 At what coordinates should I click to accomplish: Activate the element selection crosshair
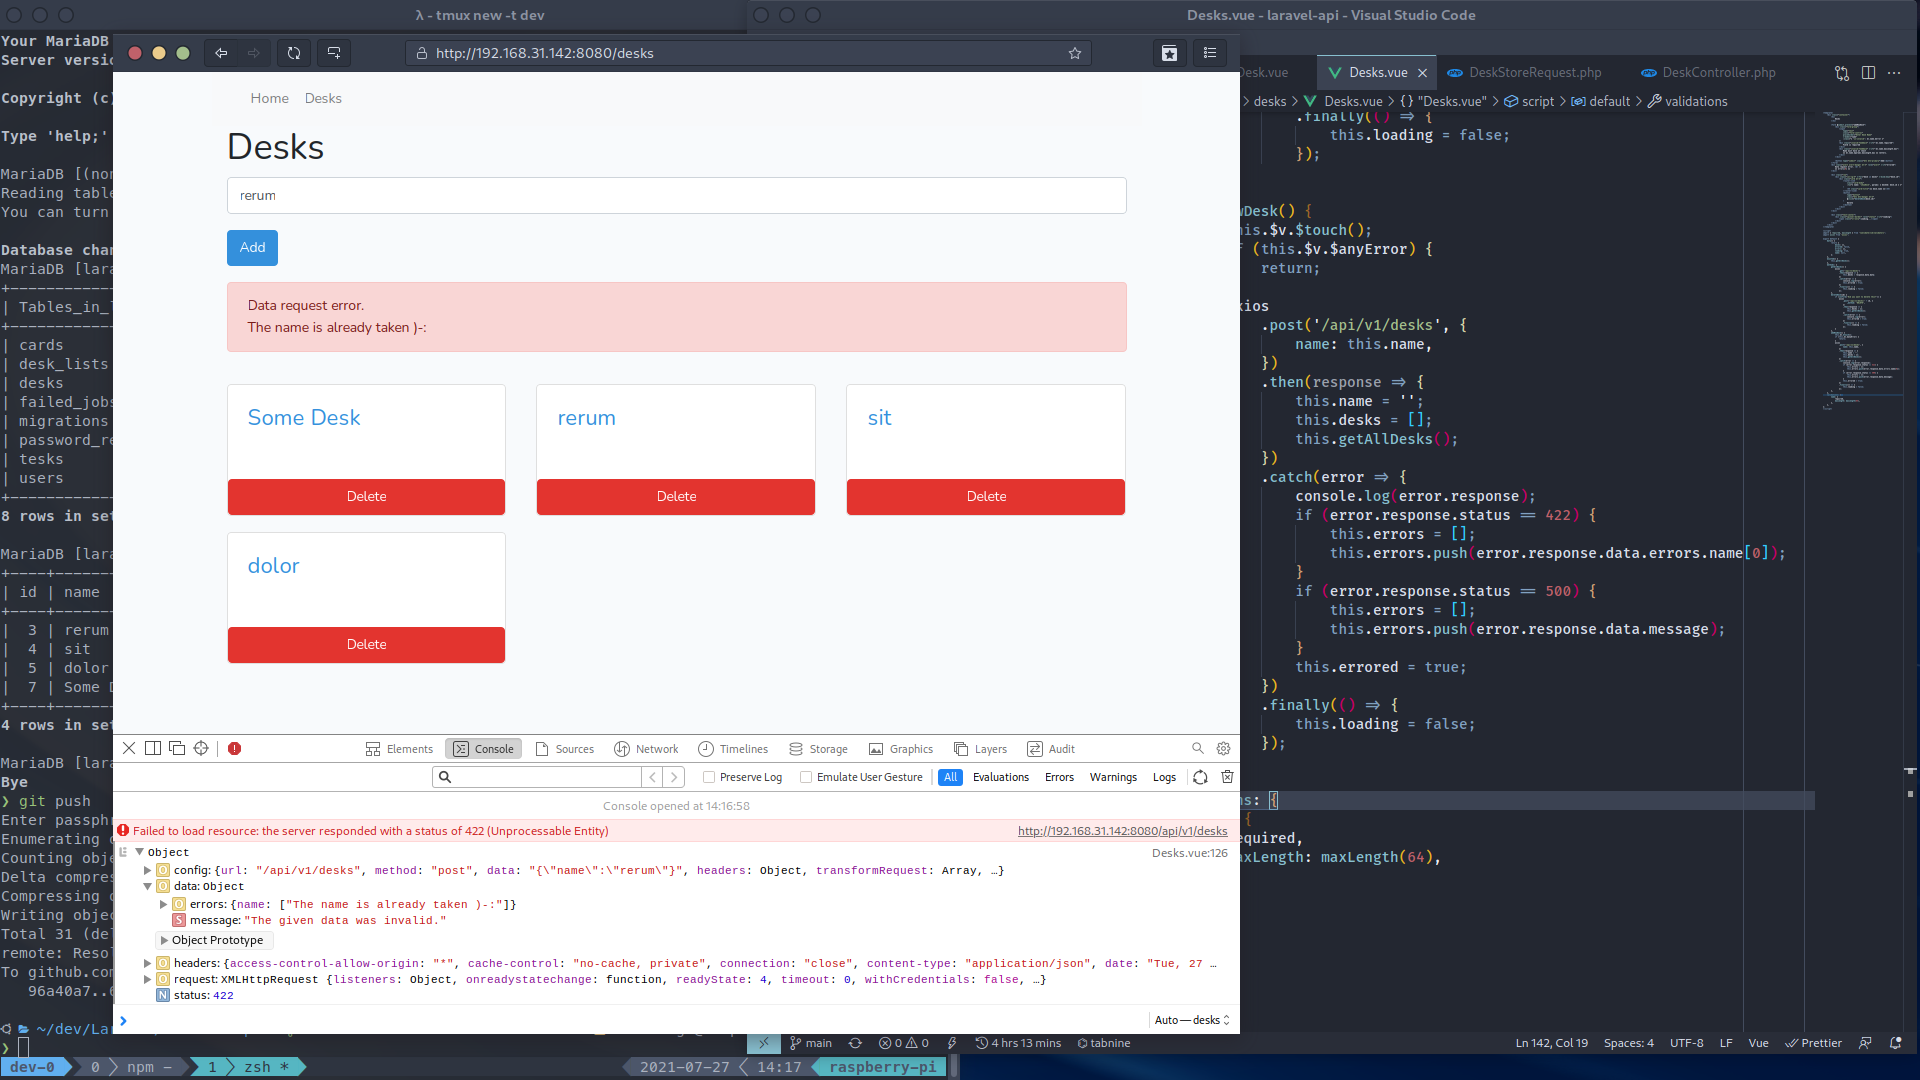[x=201, y=748]
